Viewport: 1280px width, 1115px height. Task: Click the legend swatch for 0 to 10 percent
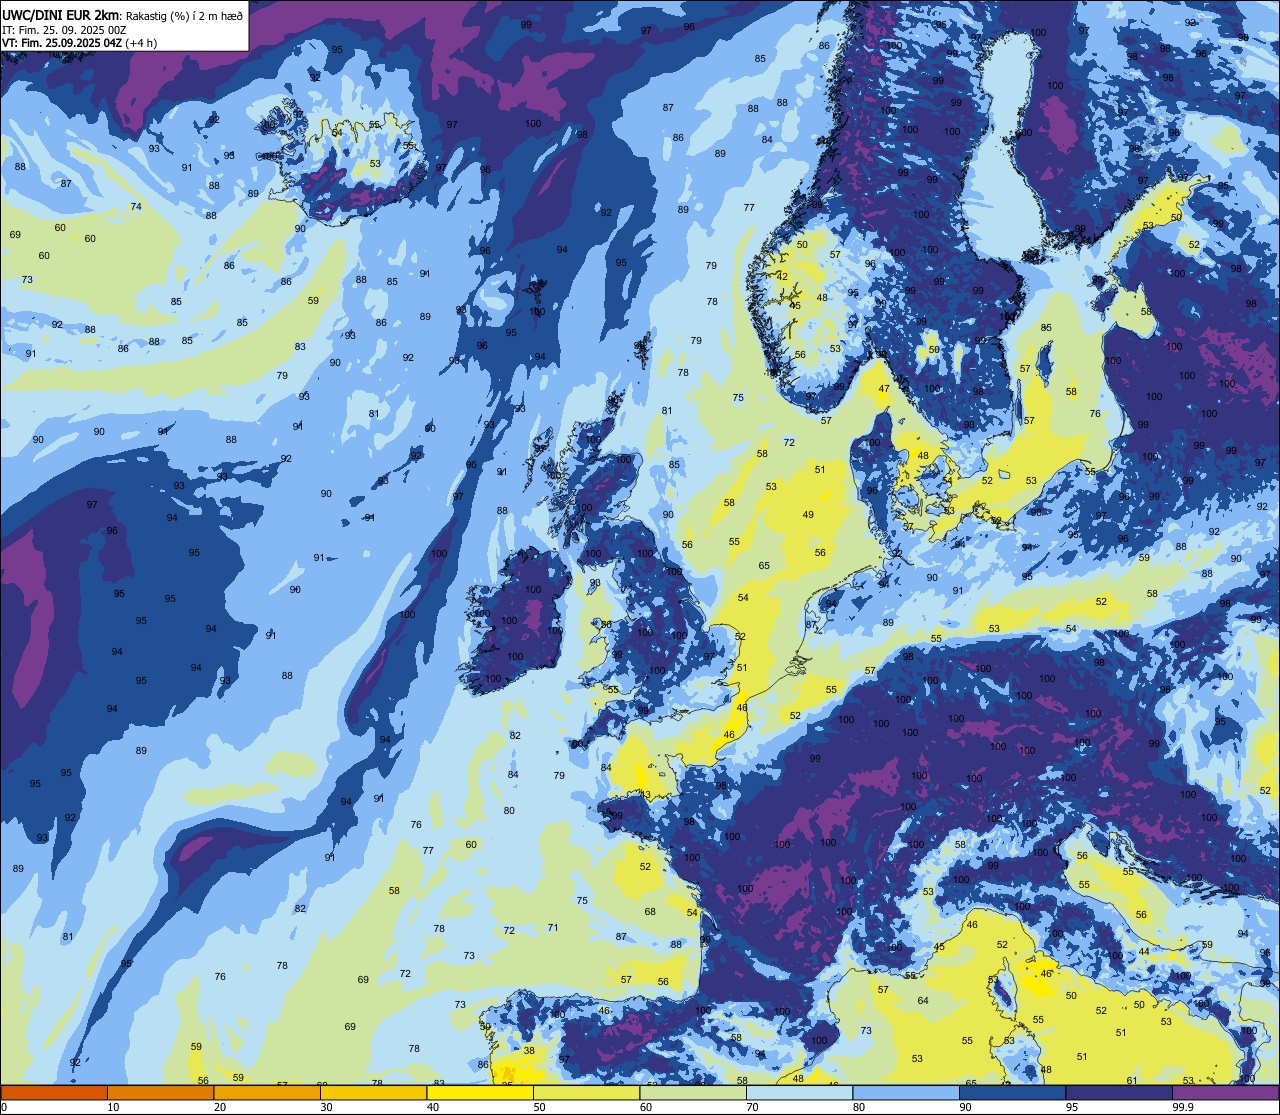(54, 1092)
